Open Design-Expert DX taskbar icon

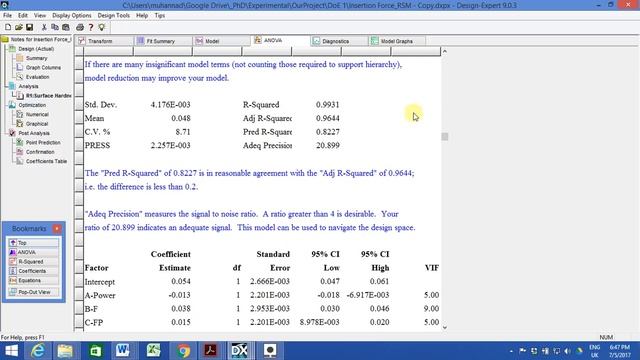(x=239, y=351)
